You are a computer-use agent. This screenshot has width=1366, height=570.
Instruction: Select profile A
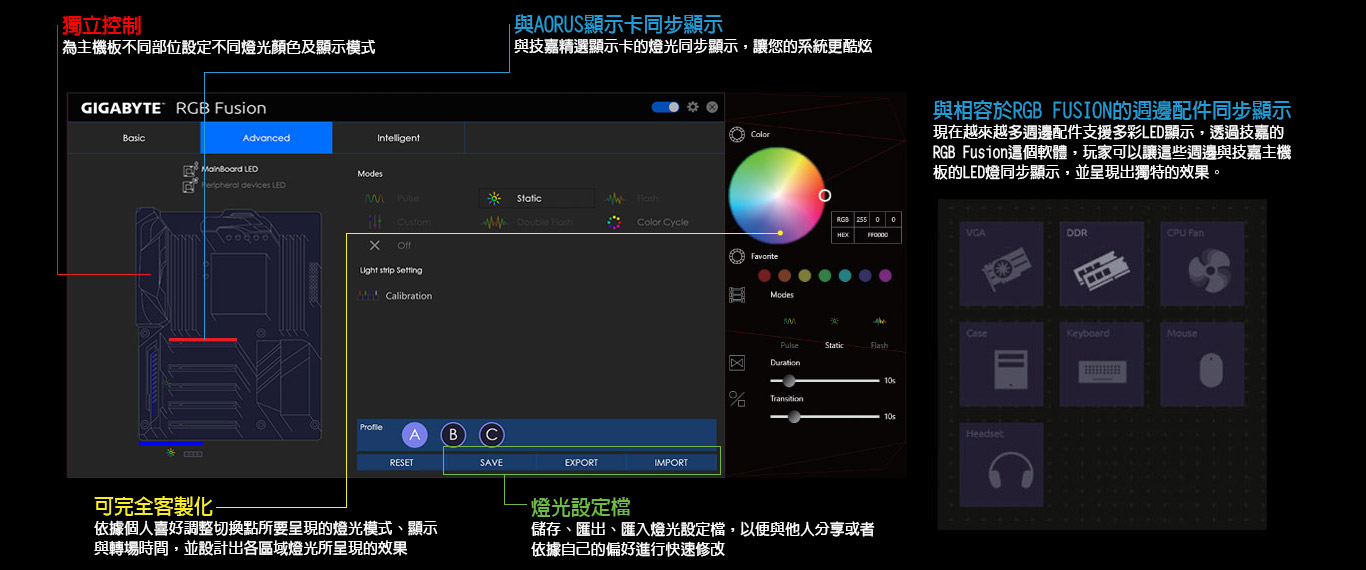[415, 435]
